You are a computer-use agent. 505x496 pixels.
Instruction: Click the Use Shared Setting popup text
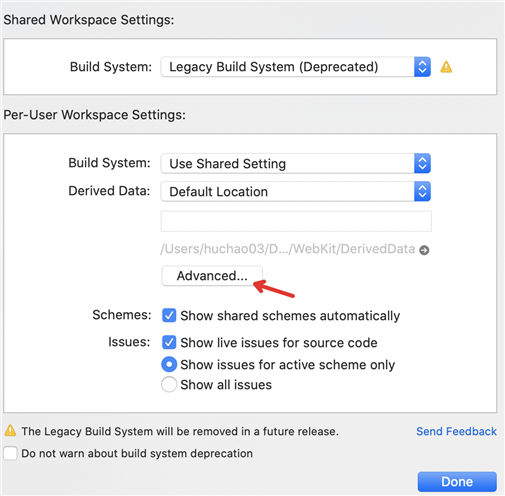pyautogui.click(x=228, y=164)
